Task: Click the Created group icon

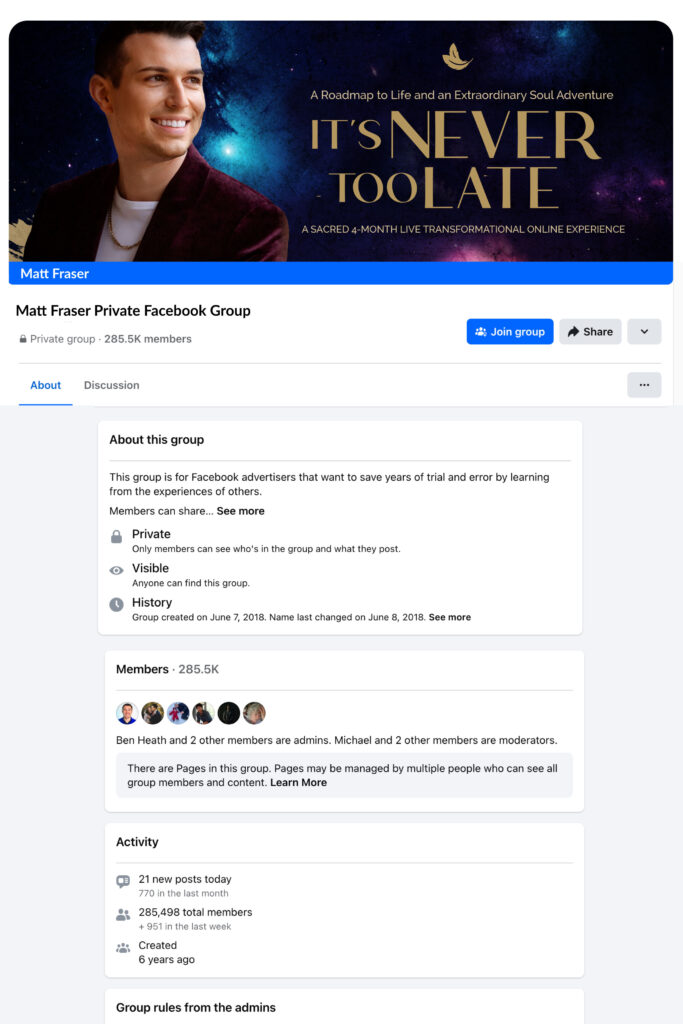Action: point(123,948)
